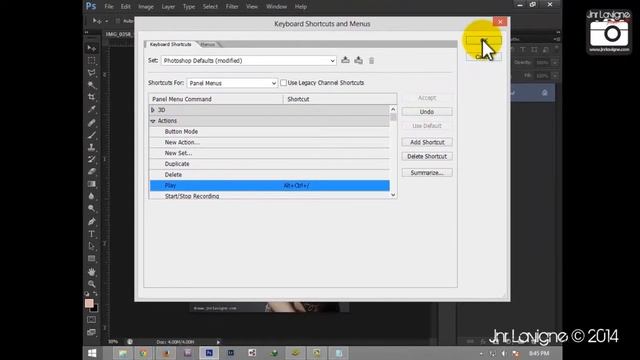640x360 pixels.
Task: Select the Hand tool
Action: [x=92, y=272]
